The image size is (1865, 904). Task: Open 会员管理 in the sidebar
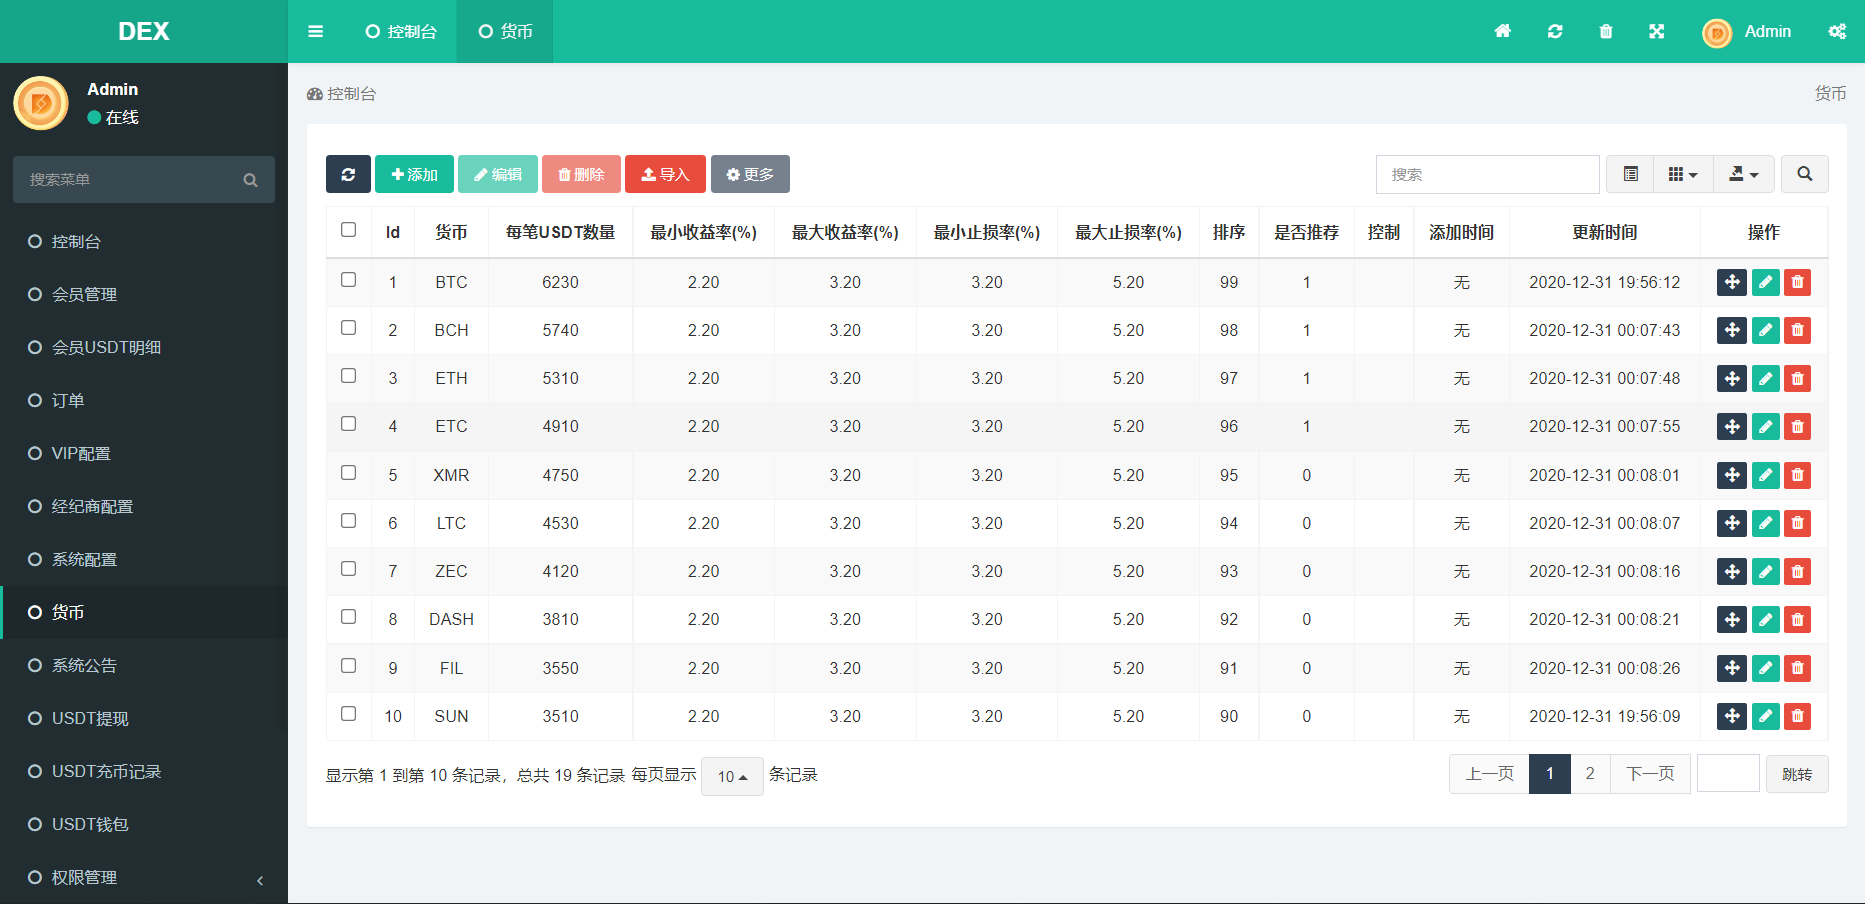coord(144,294)
